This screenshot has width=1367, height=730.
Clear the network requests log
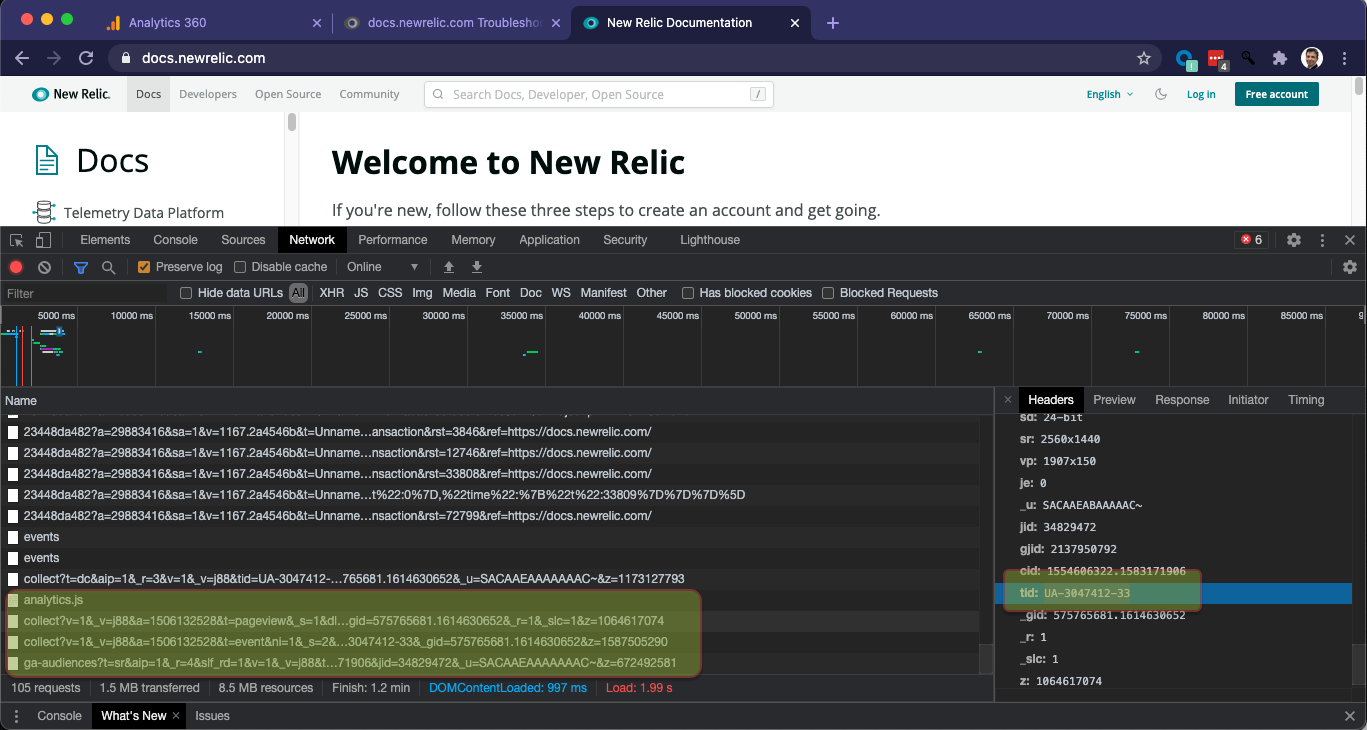click(42, 267)
